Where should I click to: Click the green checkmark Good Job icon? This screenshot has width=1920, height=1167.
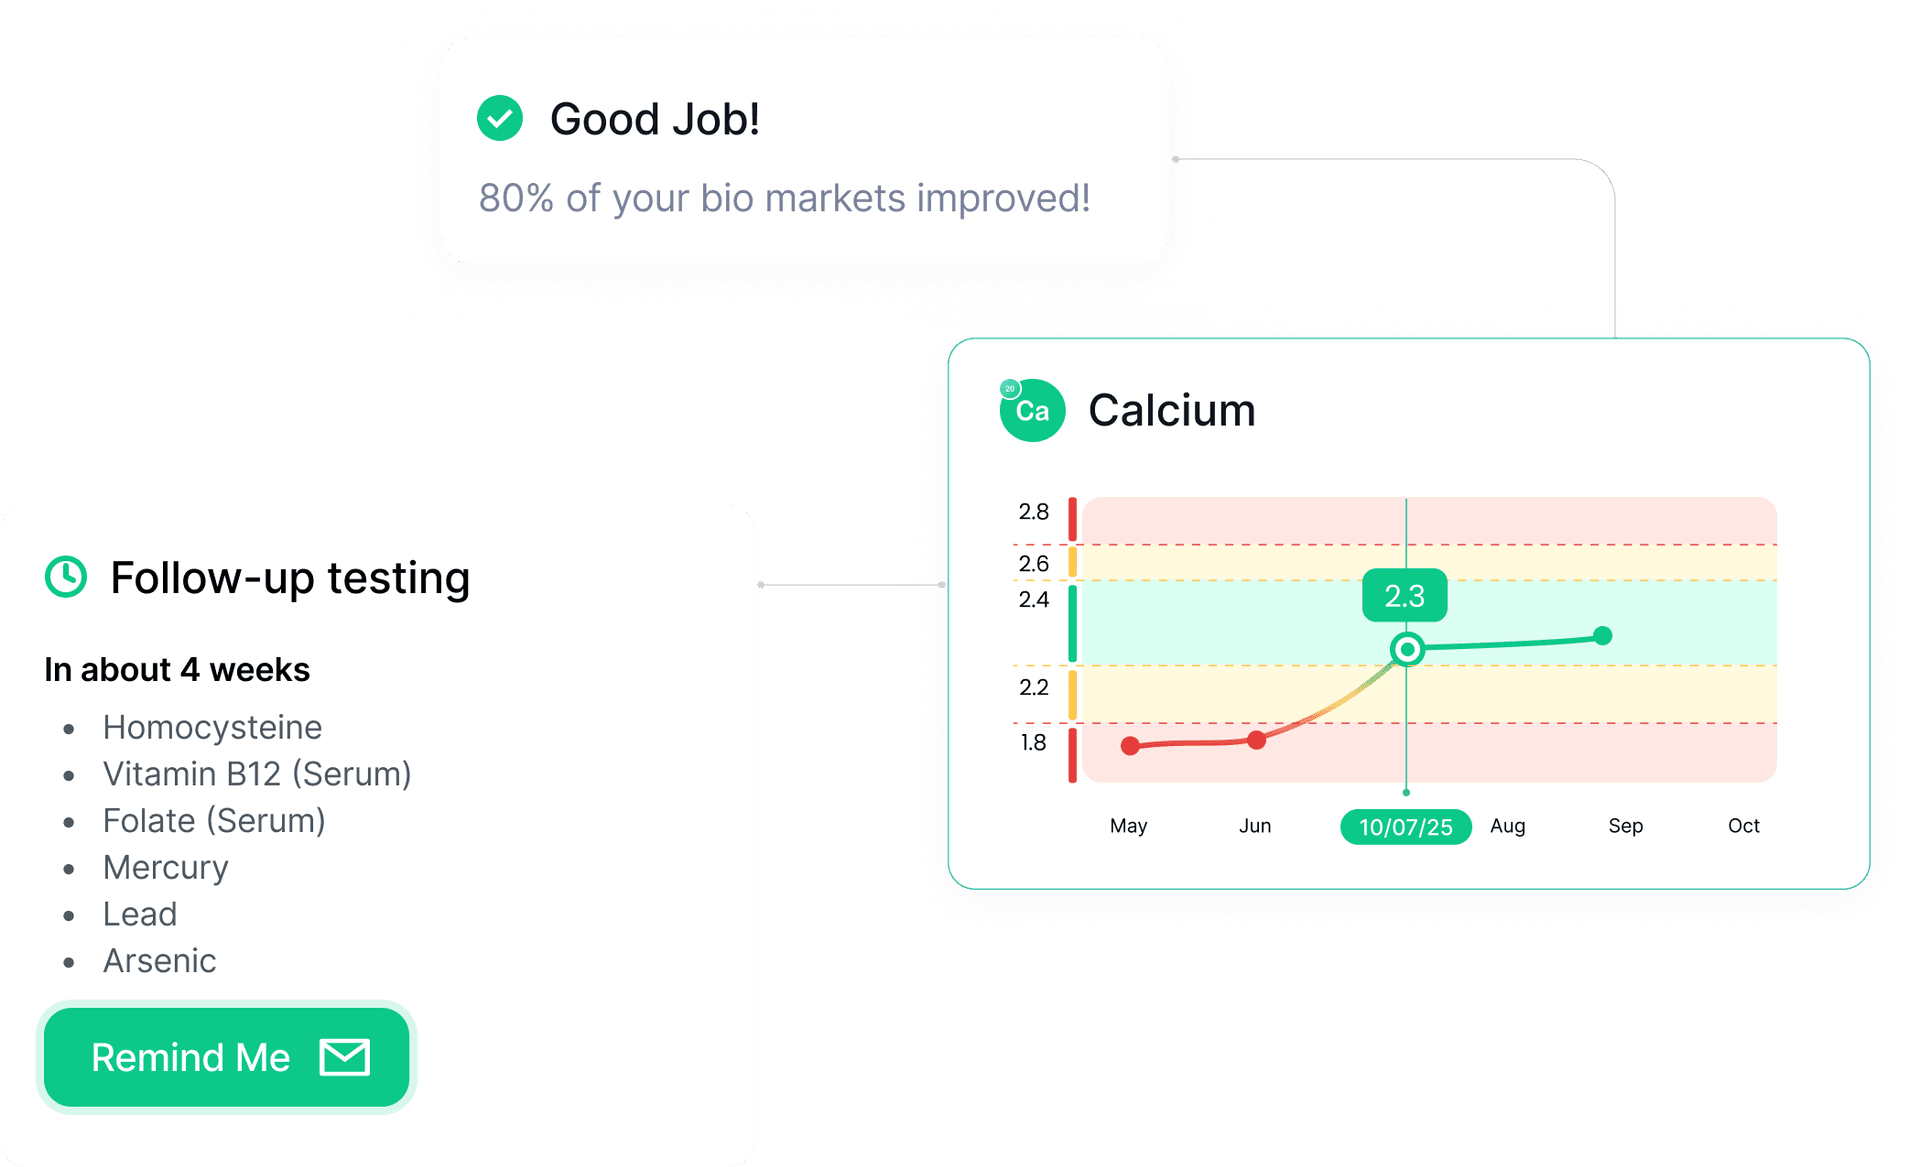499,119
